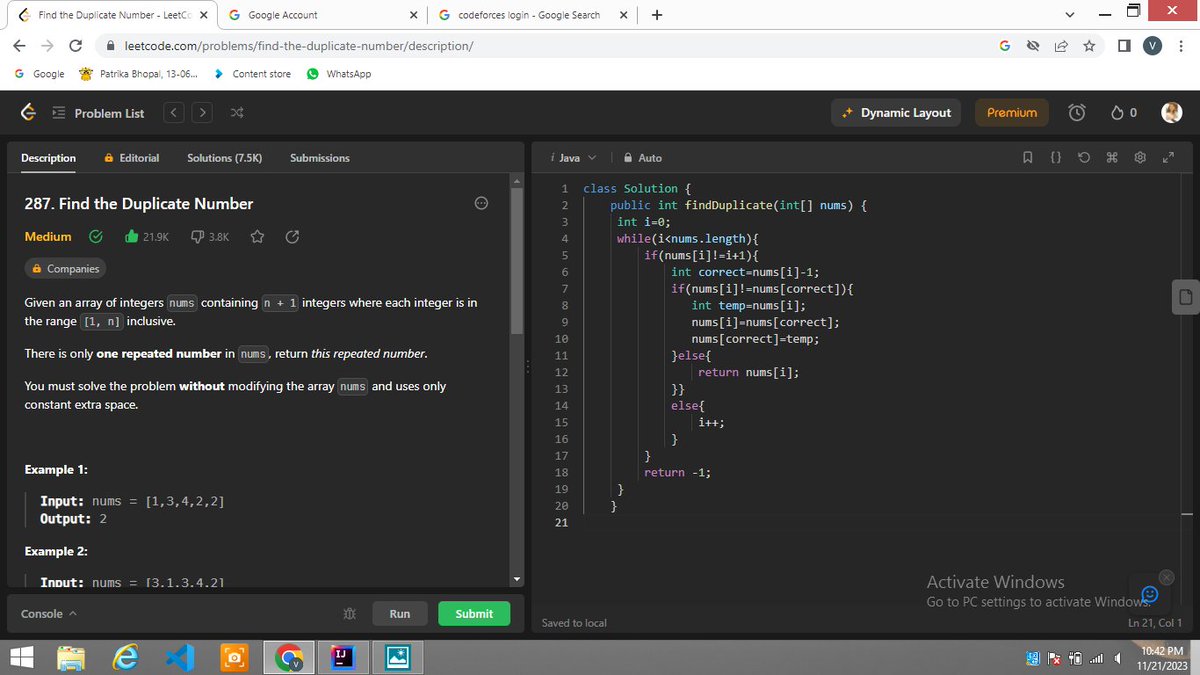Open the blue chat helper icon
The width and height of the screenshot is (1200, 675).
1149,594
